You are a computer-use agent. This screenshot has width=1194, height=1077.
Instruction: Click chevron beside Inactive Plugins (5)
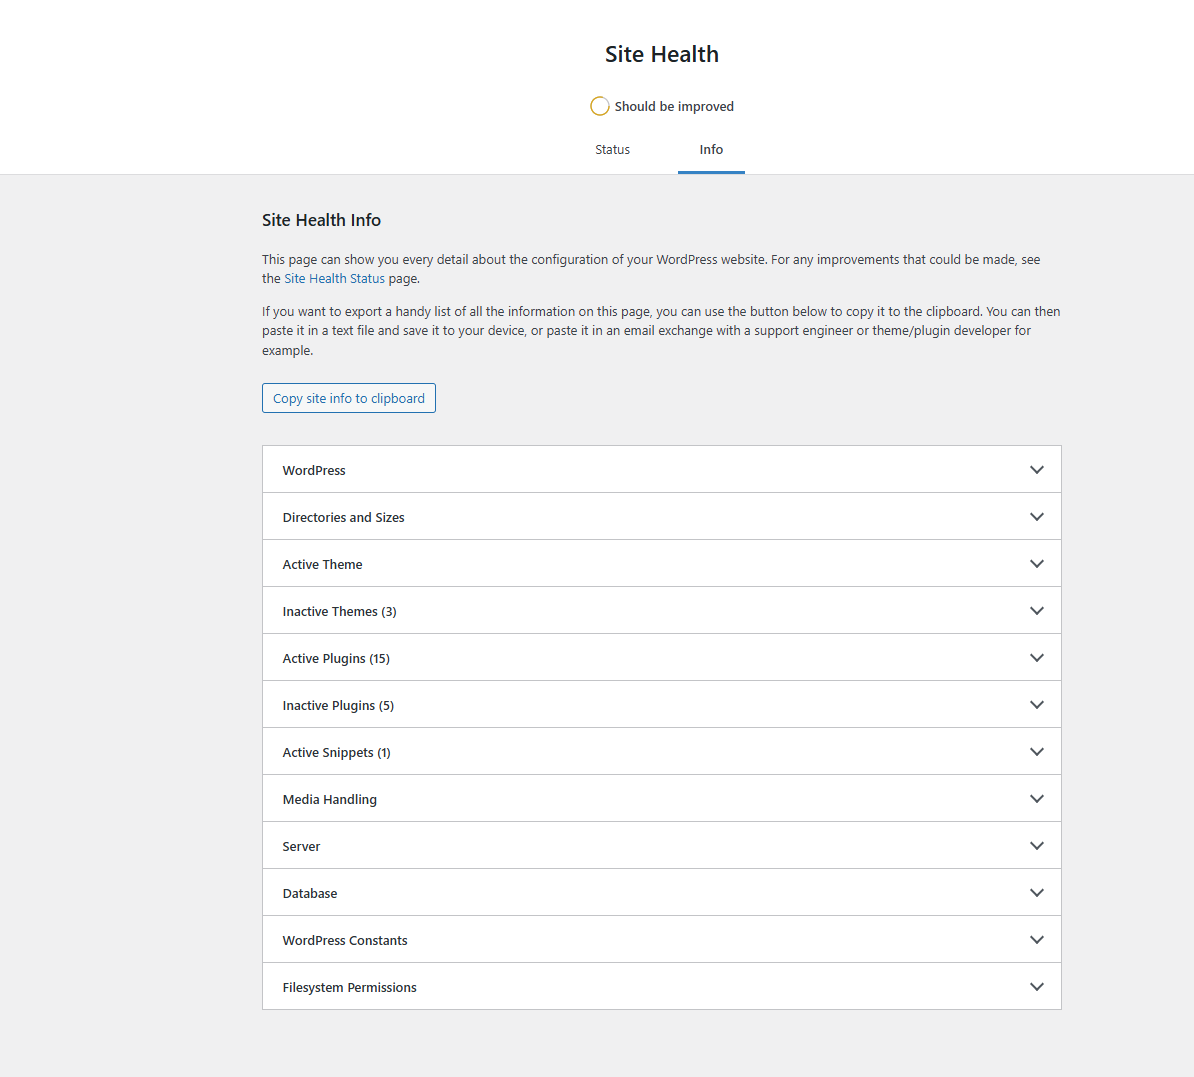pyautogui.click(x=1036, y=705)
